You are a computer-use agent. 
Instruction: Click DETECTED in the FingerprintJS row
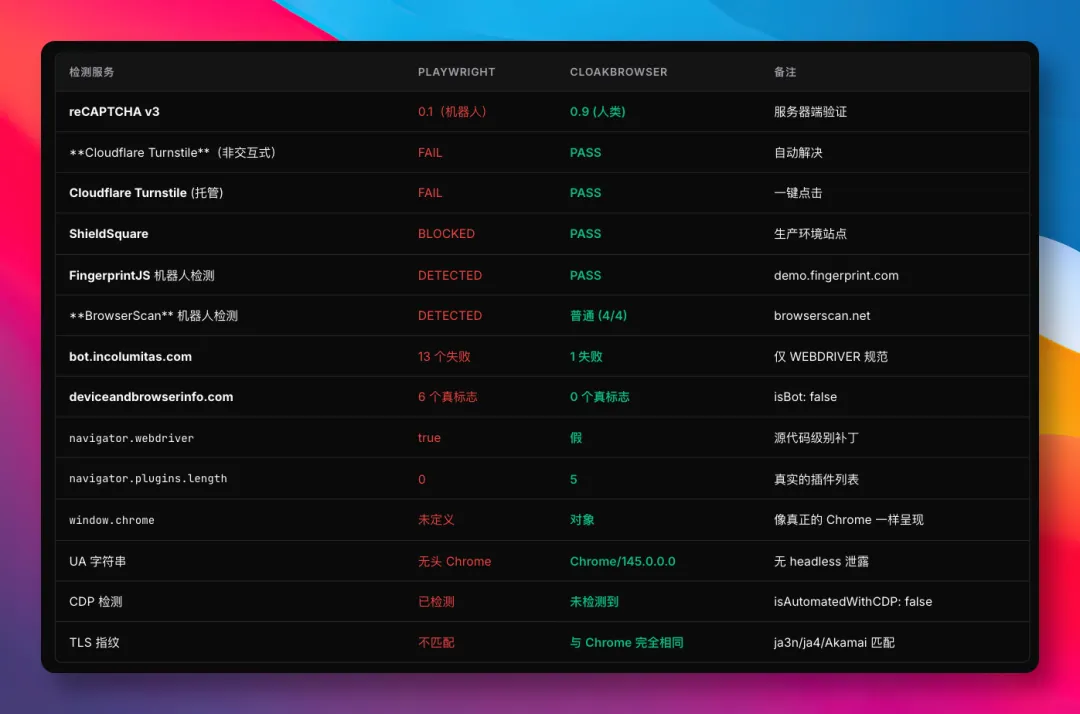click(449, 275)
